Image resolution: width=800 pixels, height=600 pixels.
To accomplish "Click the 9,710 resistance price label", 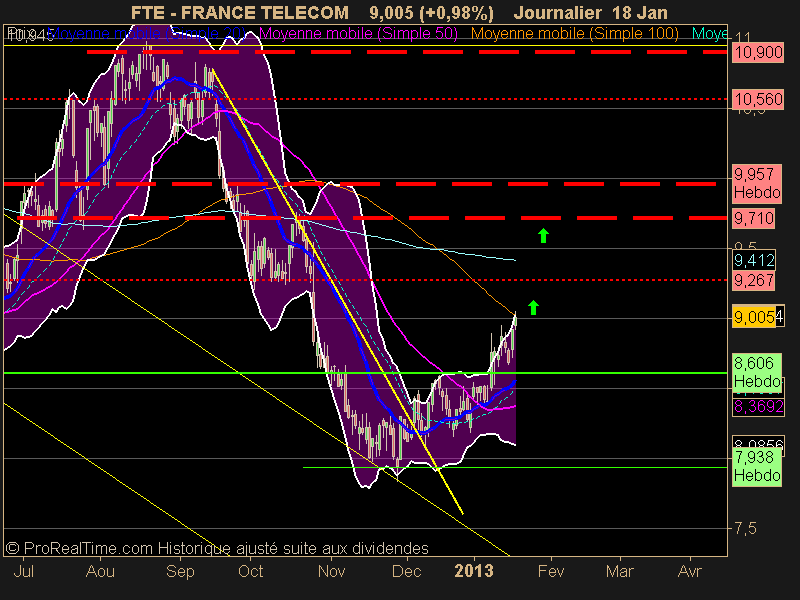I will click(754, 218).
